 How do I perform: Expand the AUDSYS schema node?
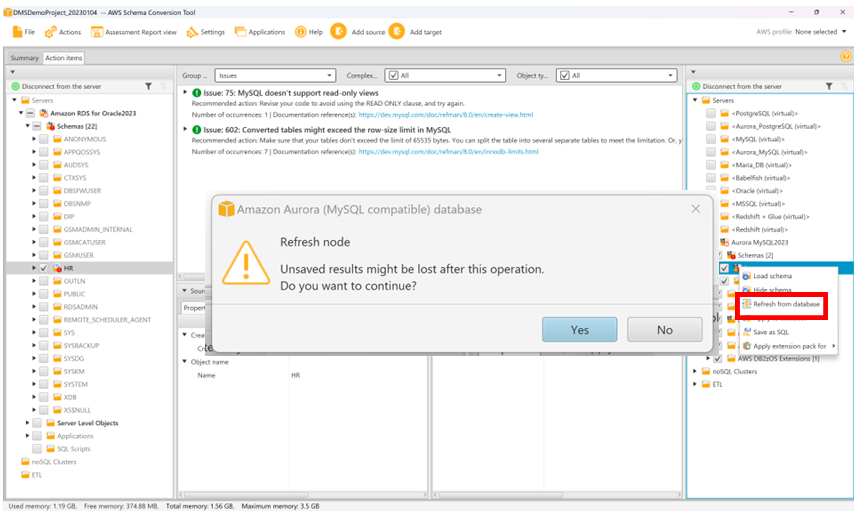(x=34, y=165)
